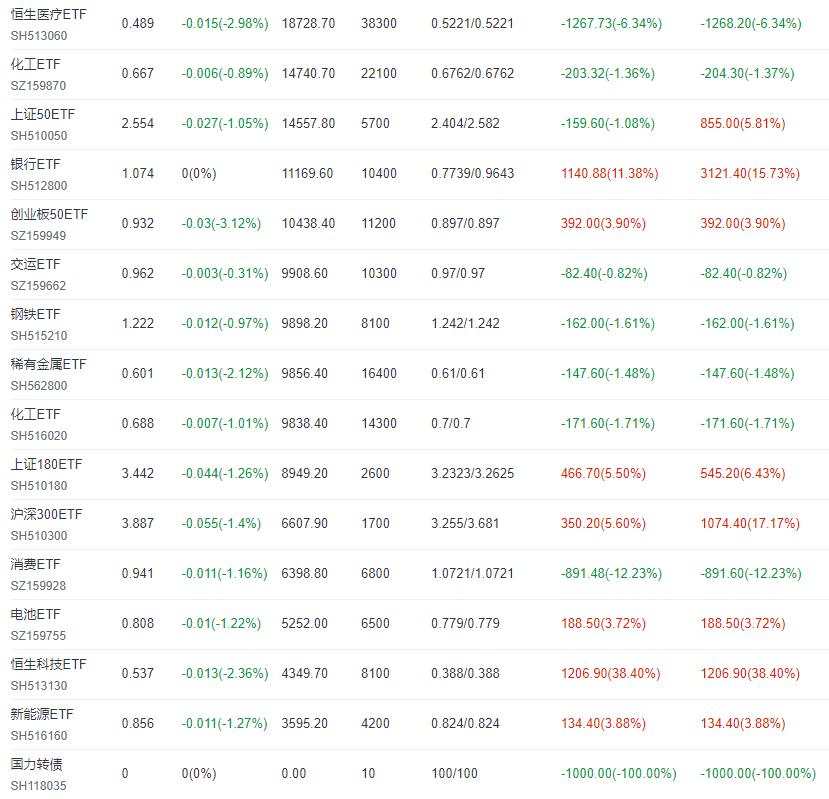Click the cost value 0.388/0.388
829x799 pixels.
(x=465, y=674)
